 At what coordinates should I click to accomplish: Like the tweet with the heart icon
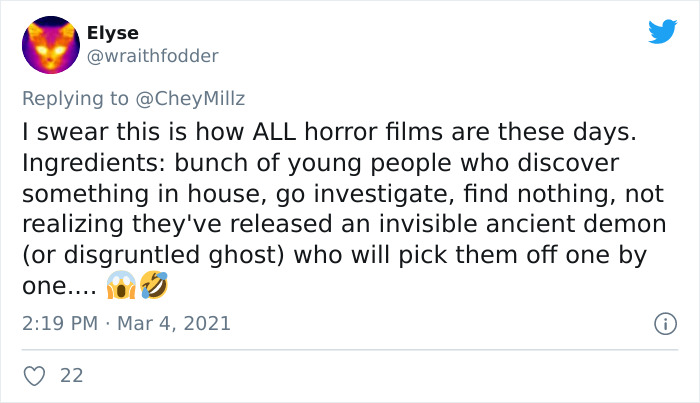pyautogui.click(x=34, y=376)
